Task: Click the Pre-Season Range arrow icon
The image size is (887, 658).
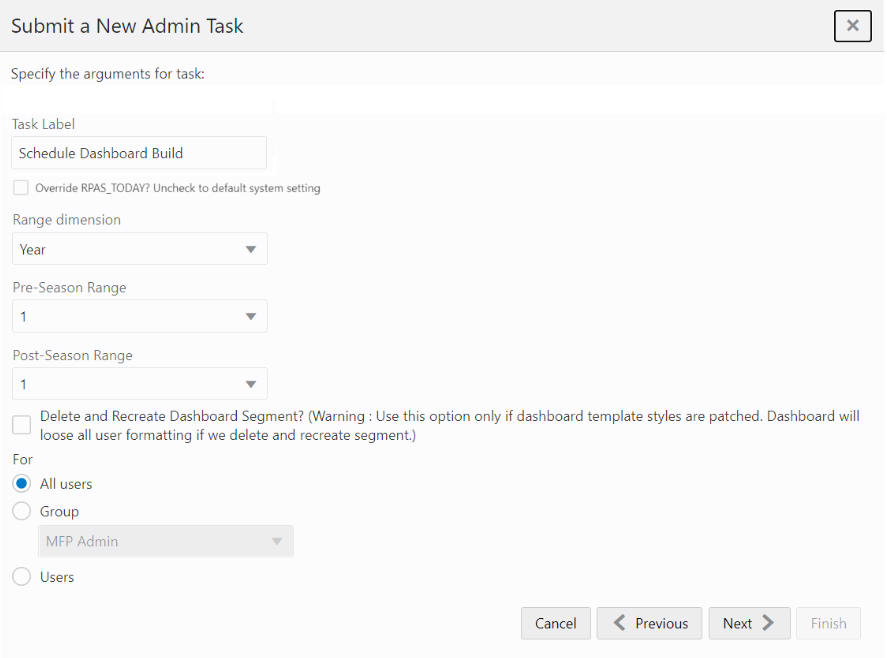Action: pyautogui.click(x=251, y=317)
